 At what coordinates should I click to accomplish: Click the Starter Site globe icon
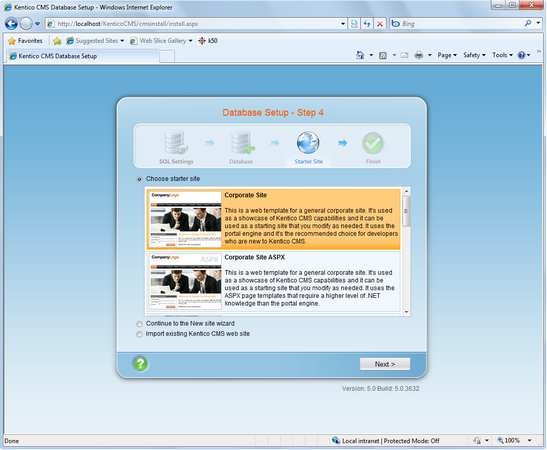[x=308, y=143]
